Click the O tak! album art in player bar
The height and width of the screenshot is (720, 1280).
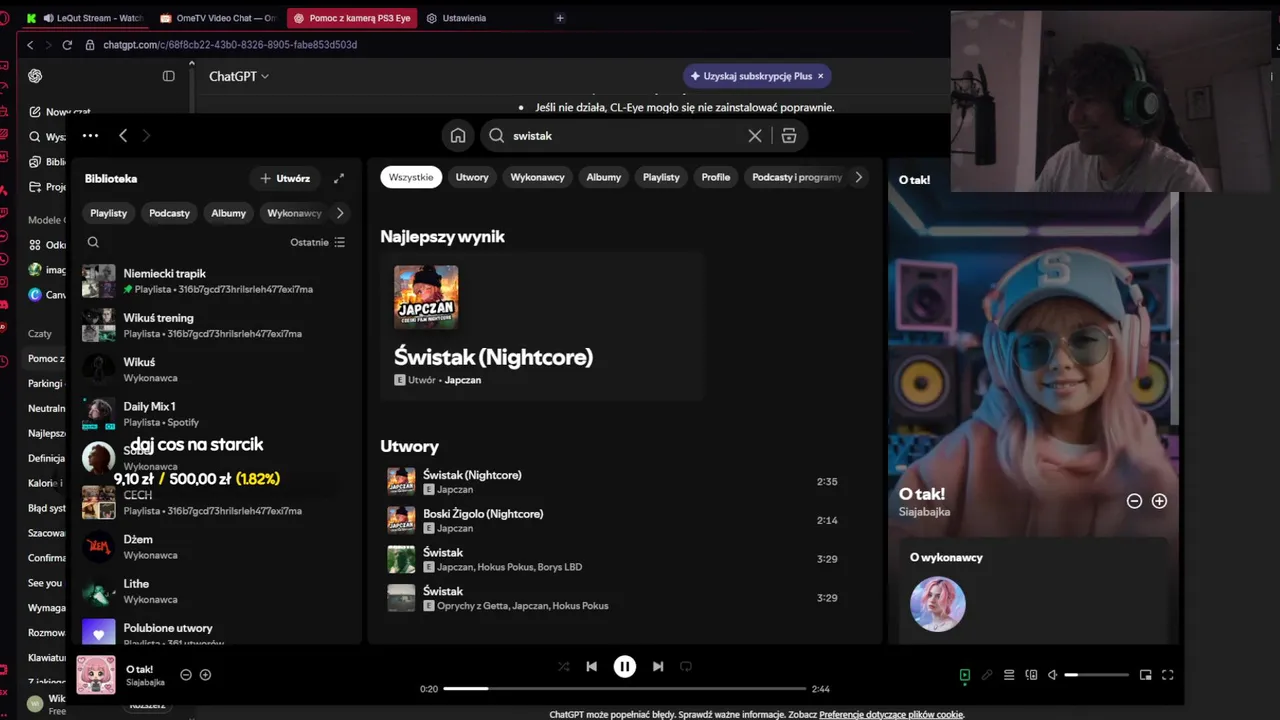pos(96,675)
